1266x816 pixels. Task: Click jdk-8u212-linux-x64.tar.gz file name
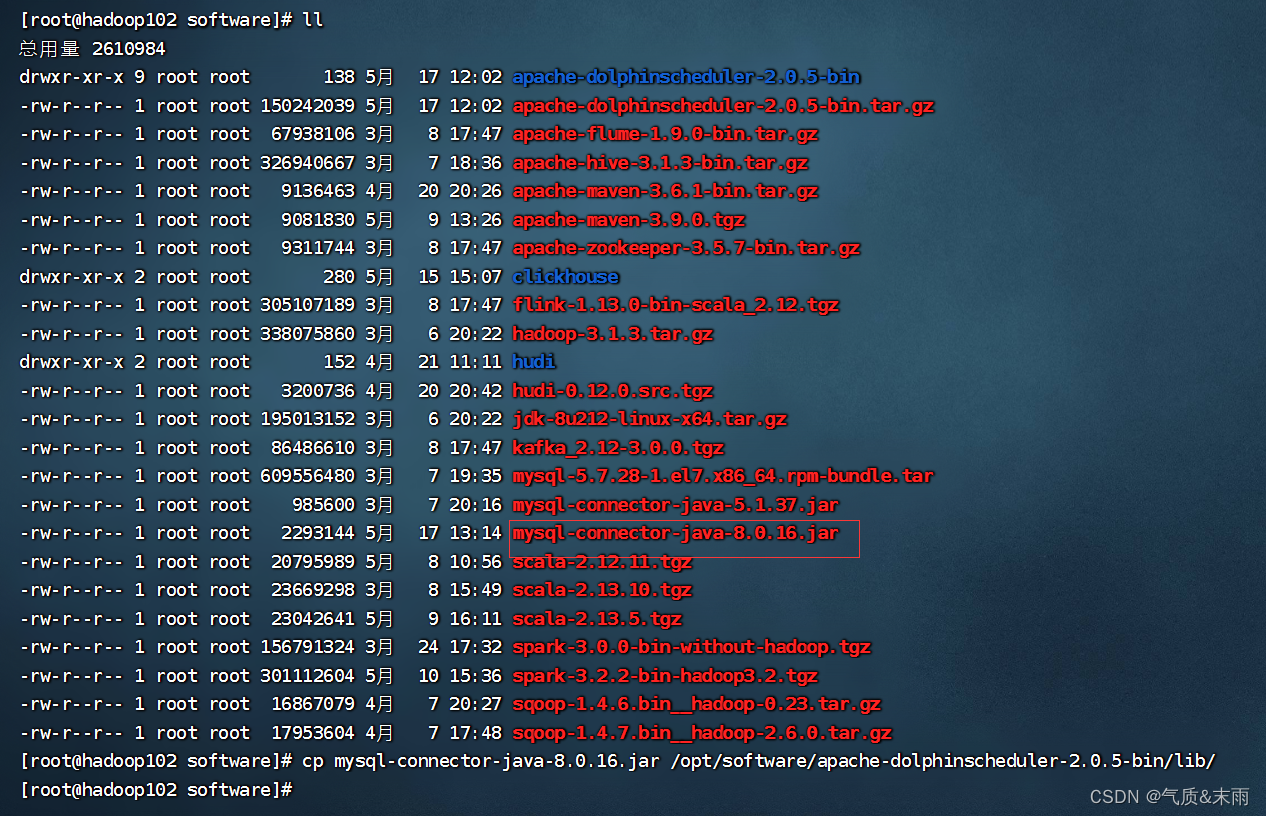tap(650, 419)
